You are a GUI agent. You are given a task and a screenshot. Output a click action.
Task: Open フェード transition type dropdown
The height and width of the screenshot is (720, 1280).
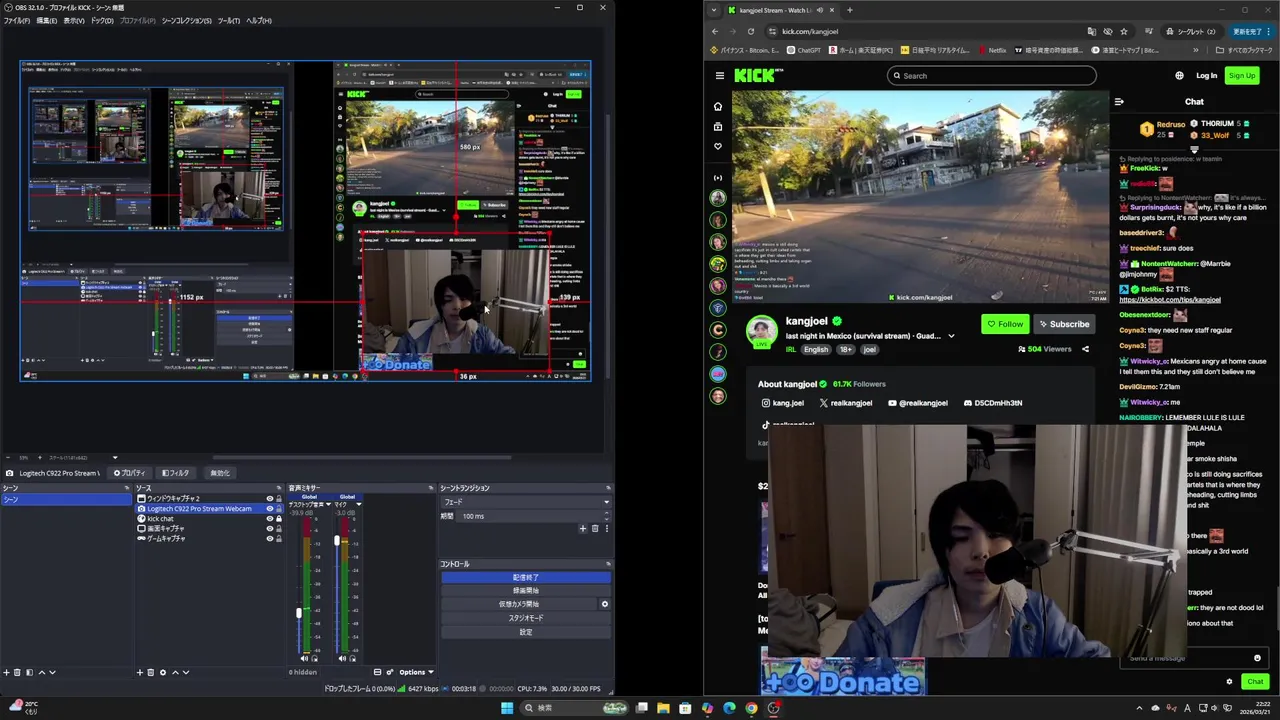[525, 502]
